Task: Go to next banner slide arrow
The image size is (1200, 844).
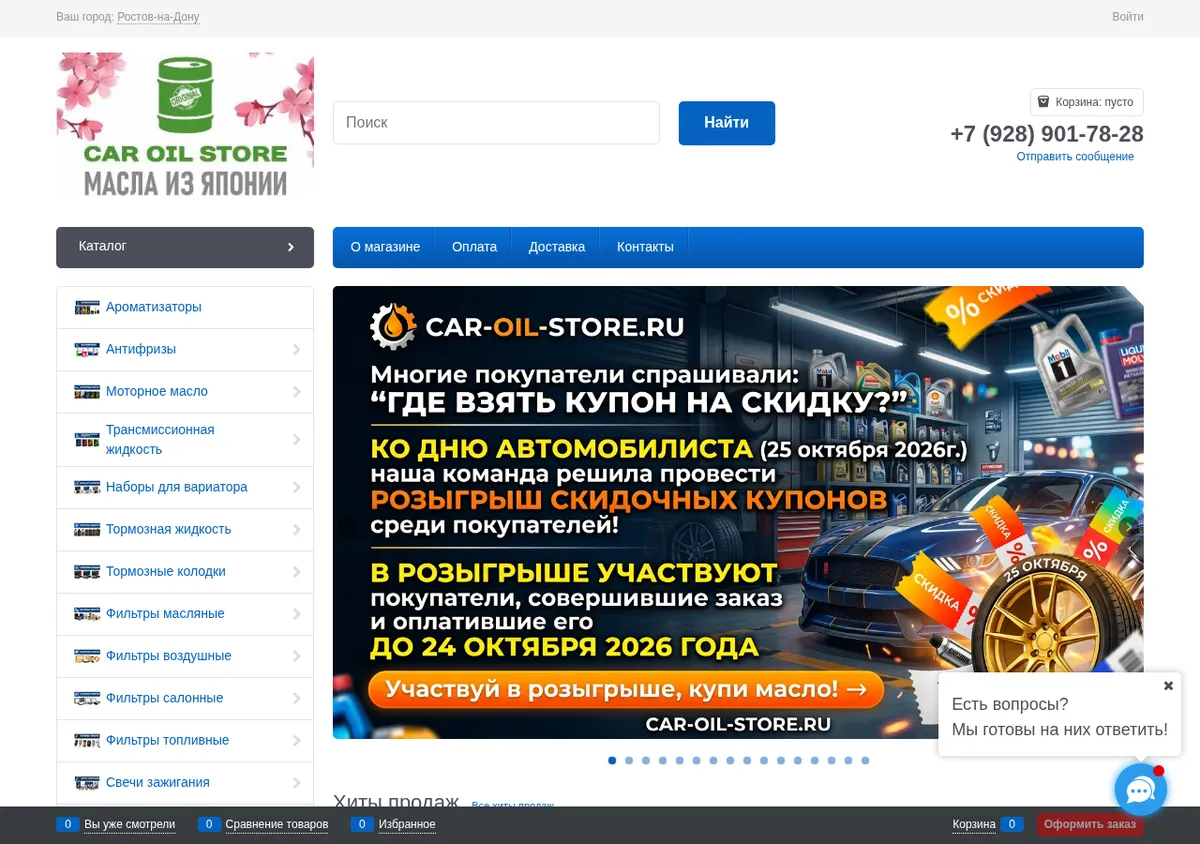Action: [1128, 527]
